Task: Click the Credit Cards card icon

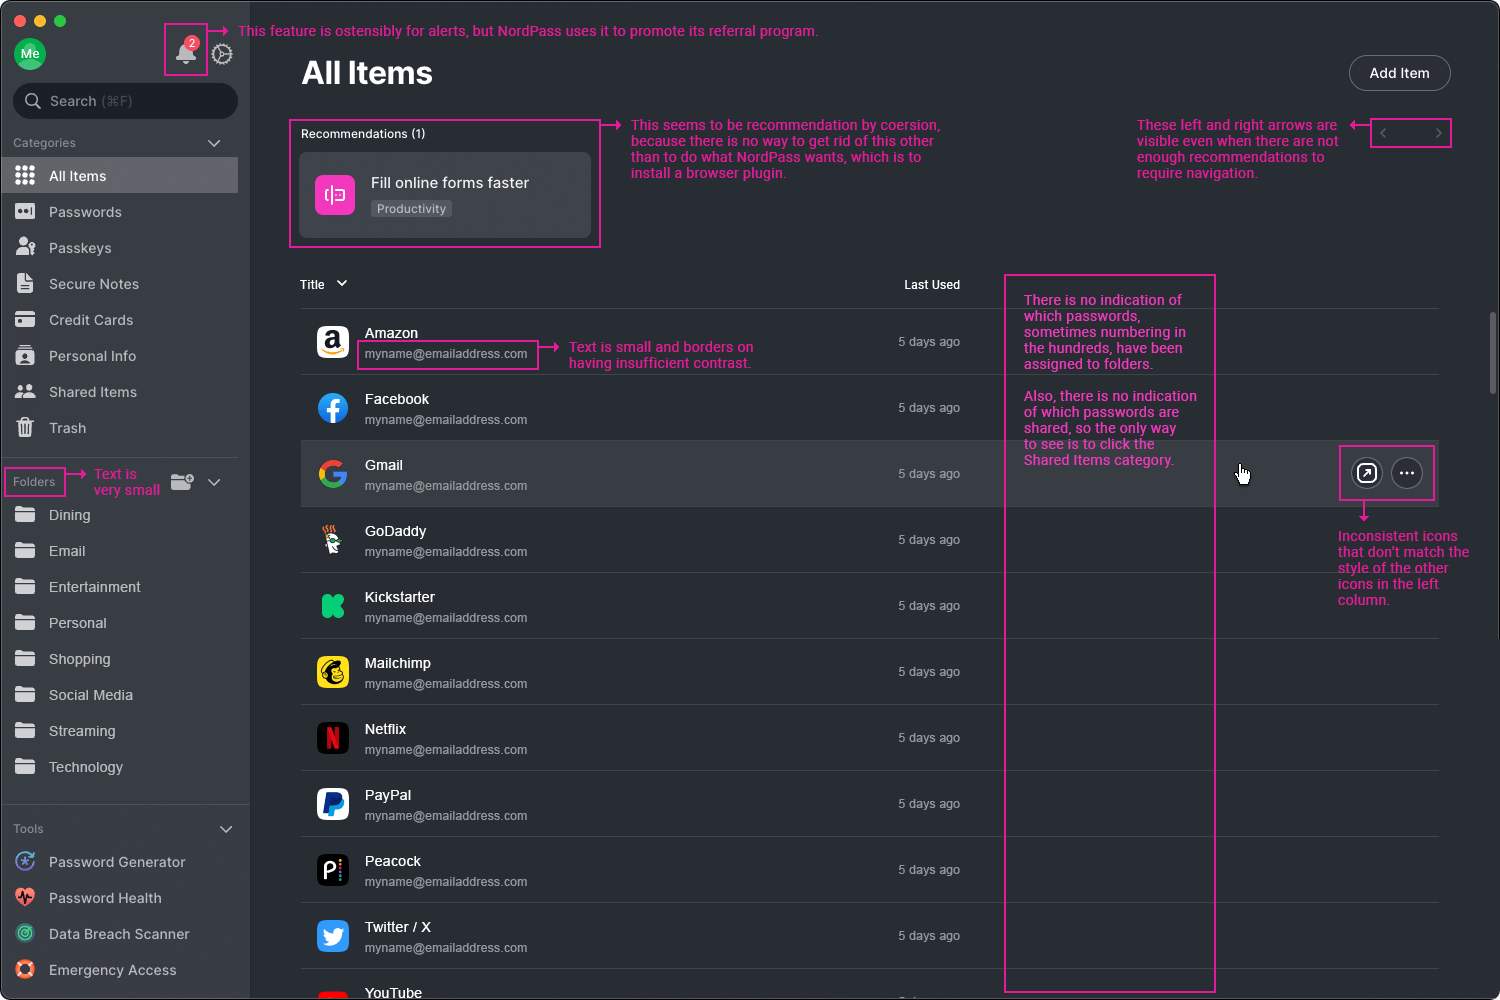Action: point(26,320)
